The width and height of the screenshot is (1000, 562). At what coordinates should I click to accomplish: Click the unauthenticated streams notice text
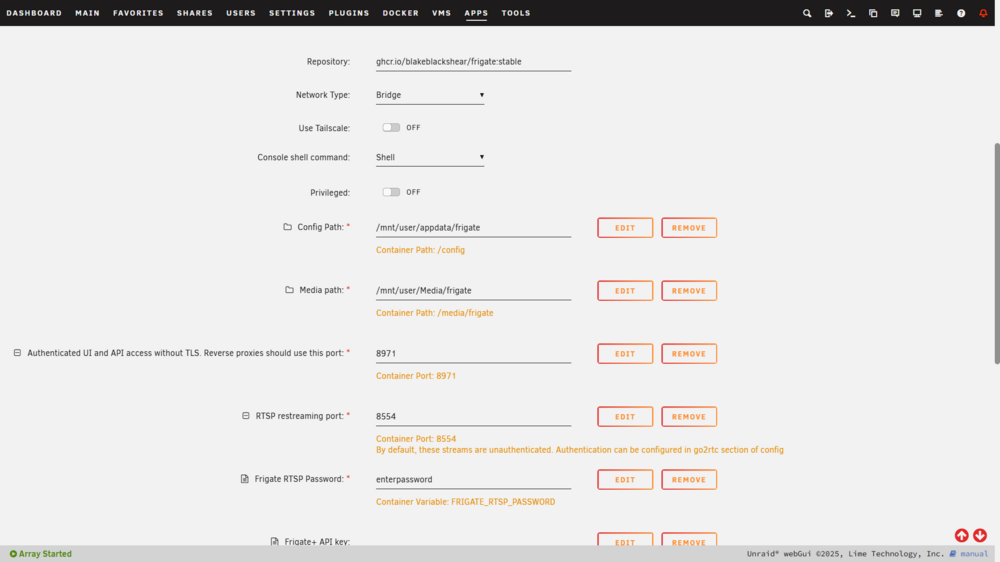pyautogui.click(x=580, y=450)
